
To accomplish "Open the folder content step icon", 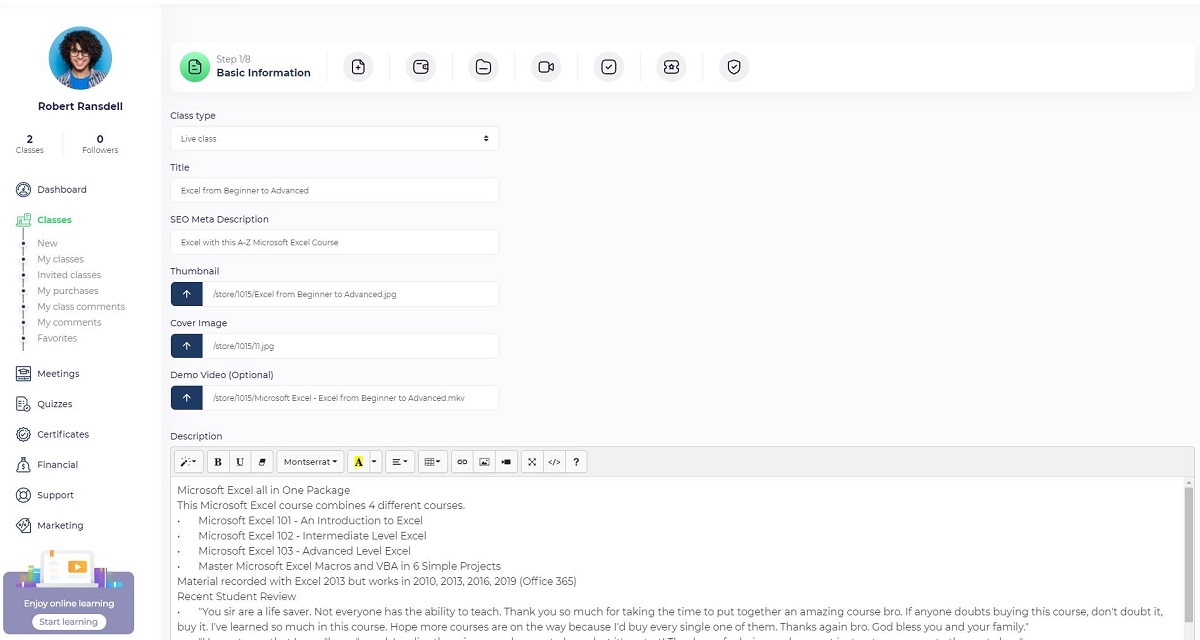I will 483,67.
